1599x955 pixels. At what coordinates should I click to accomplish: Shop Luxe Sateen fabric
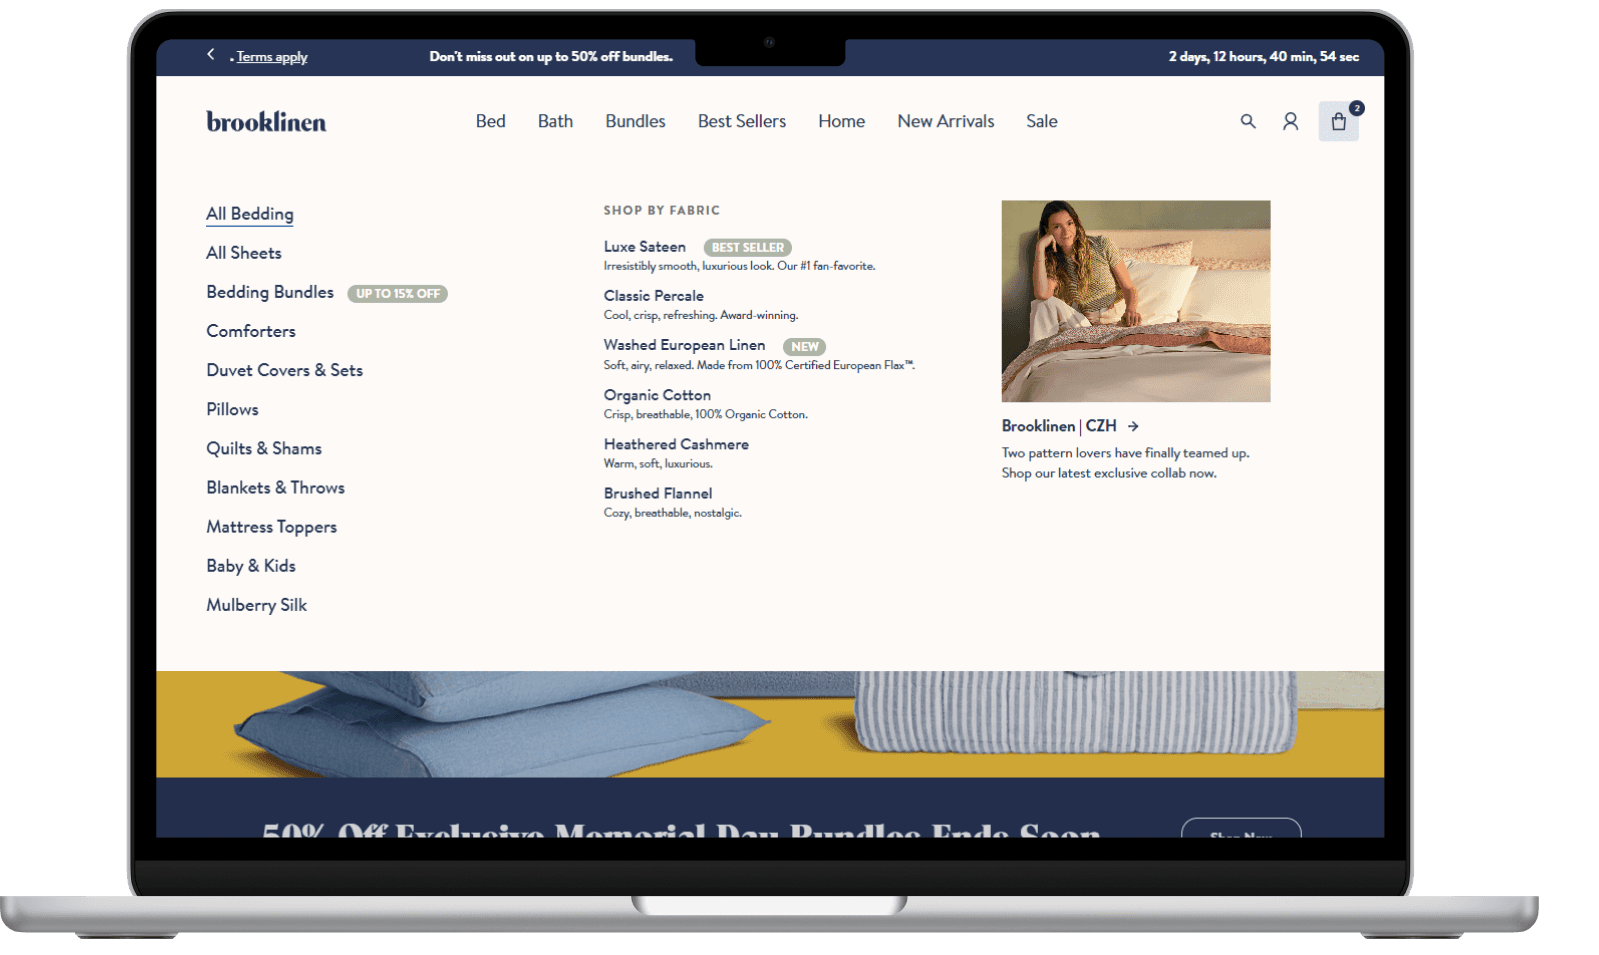click(645, 247)
